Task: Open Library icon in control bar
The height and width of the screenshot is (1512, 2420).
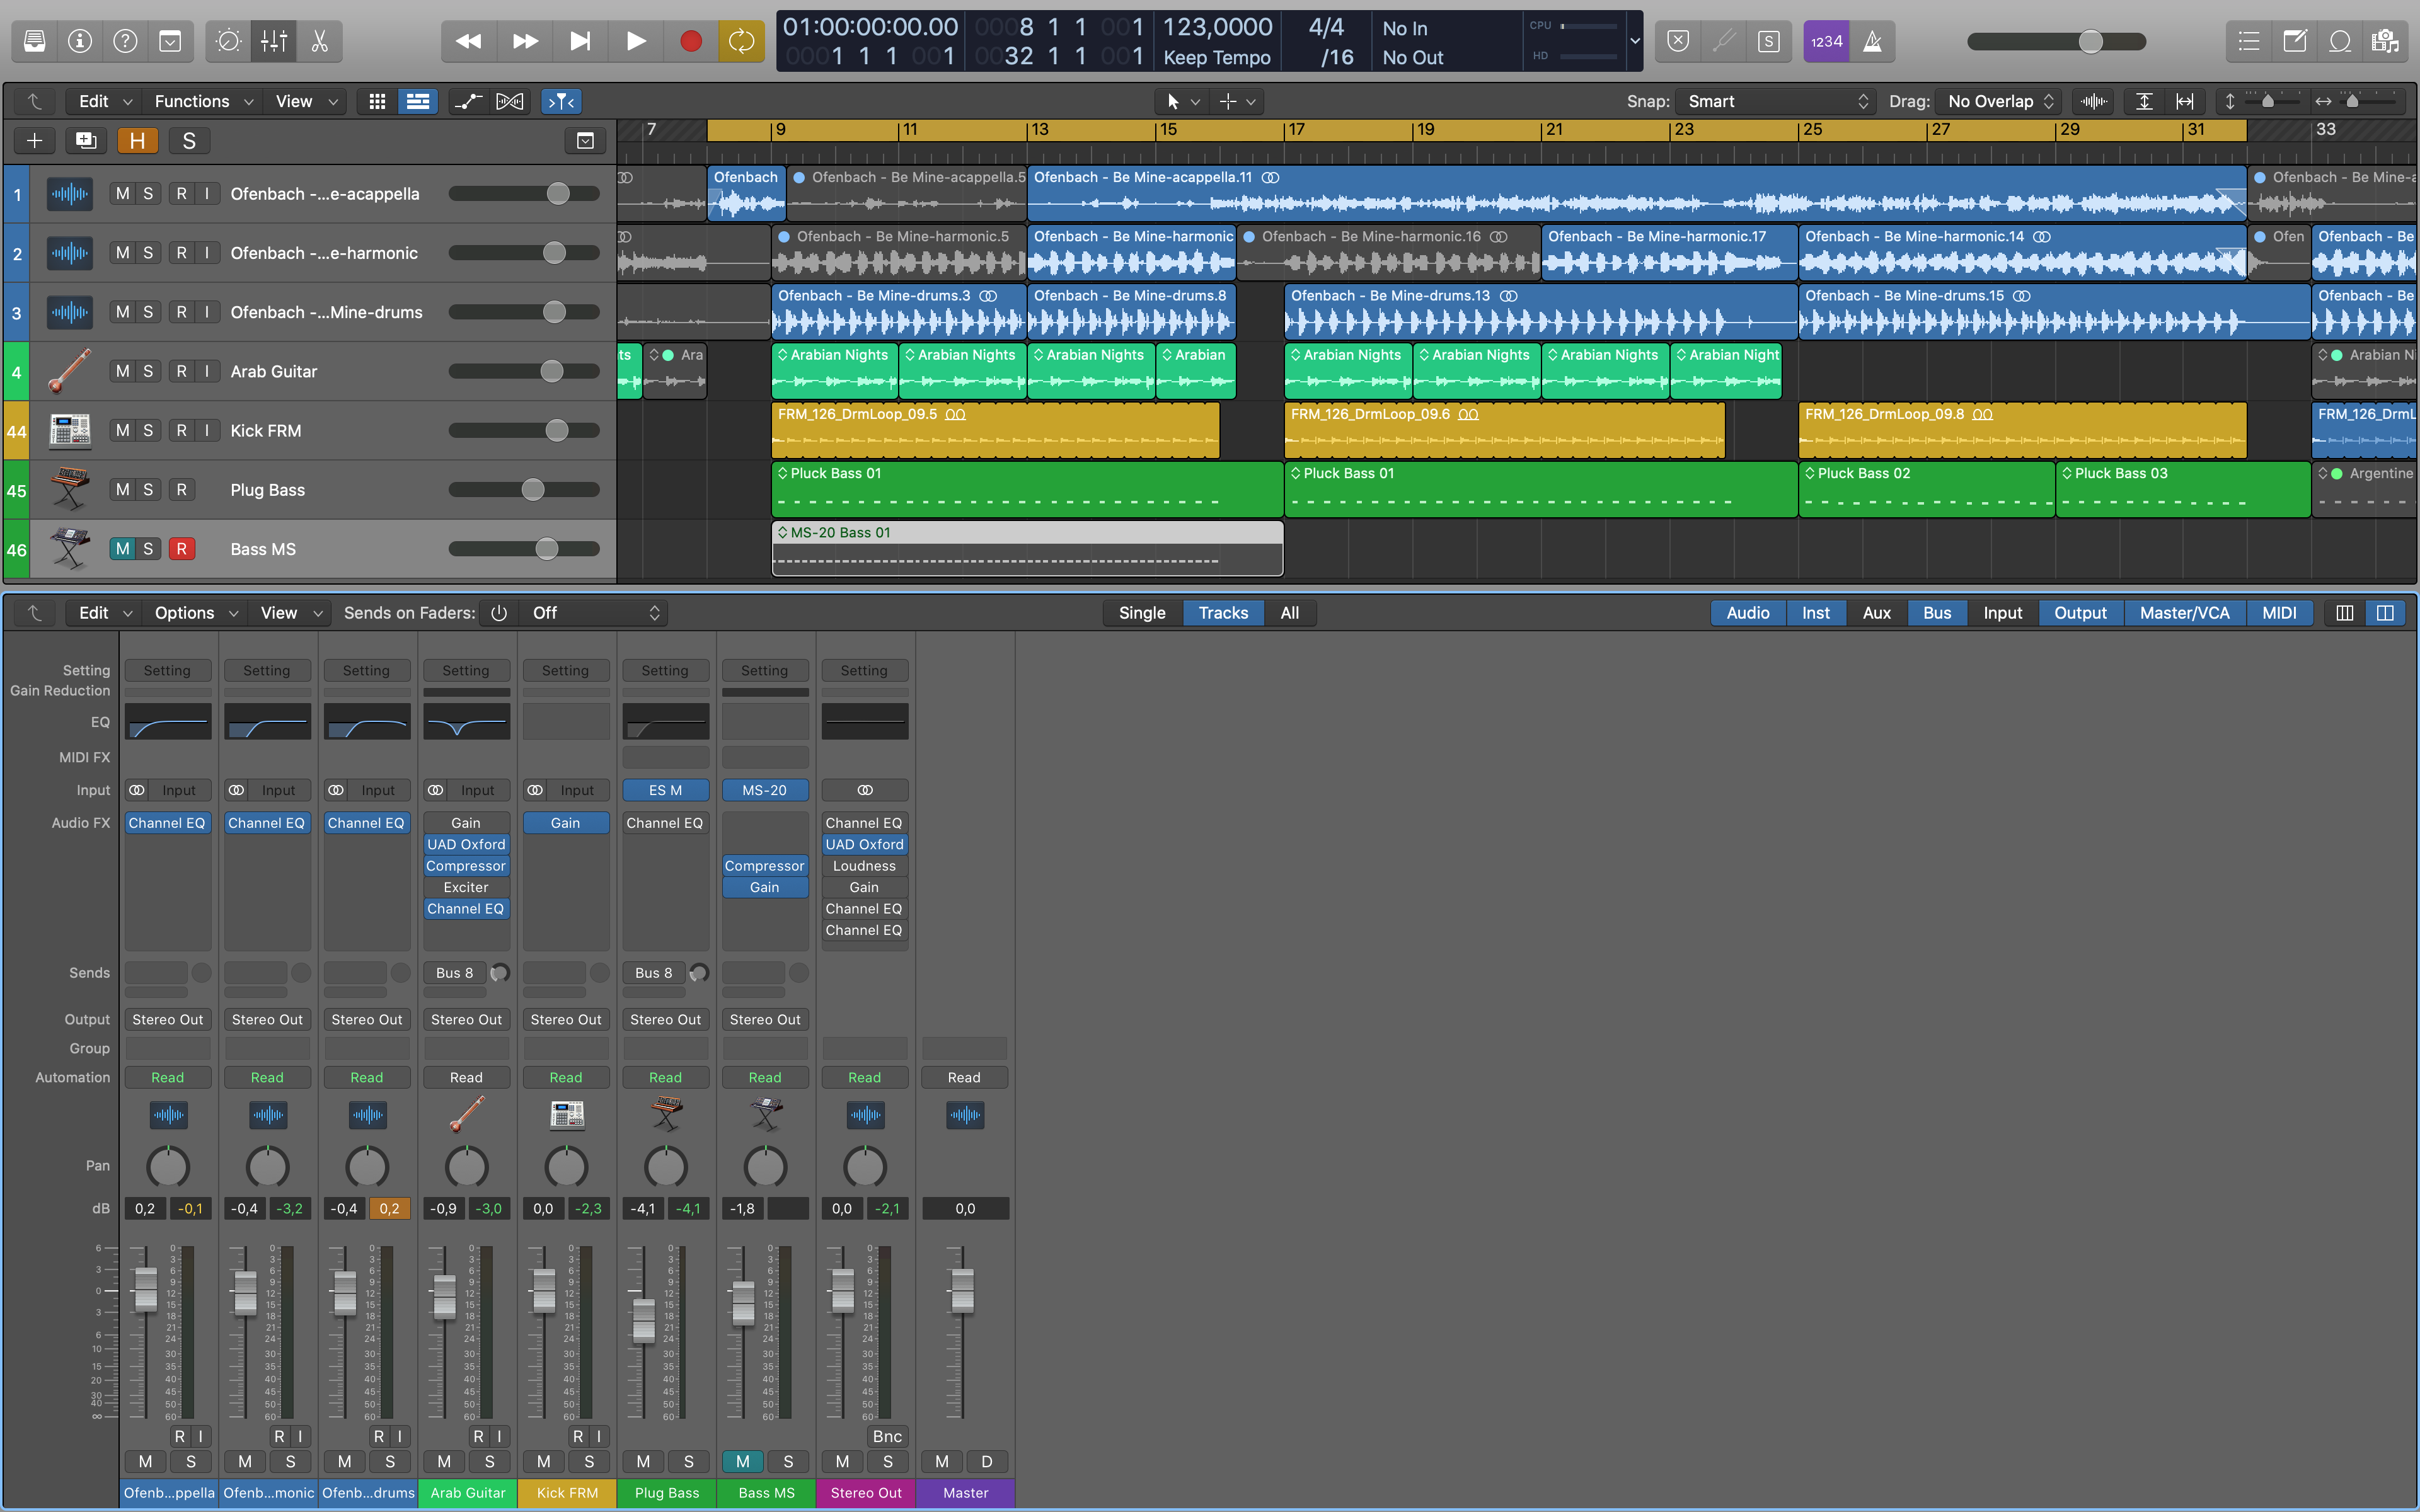Action: coord(34,41)
